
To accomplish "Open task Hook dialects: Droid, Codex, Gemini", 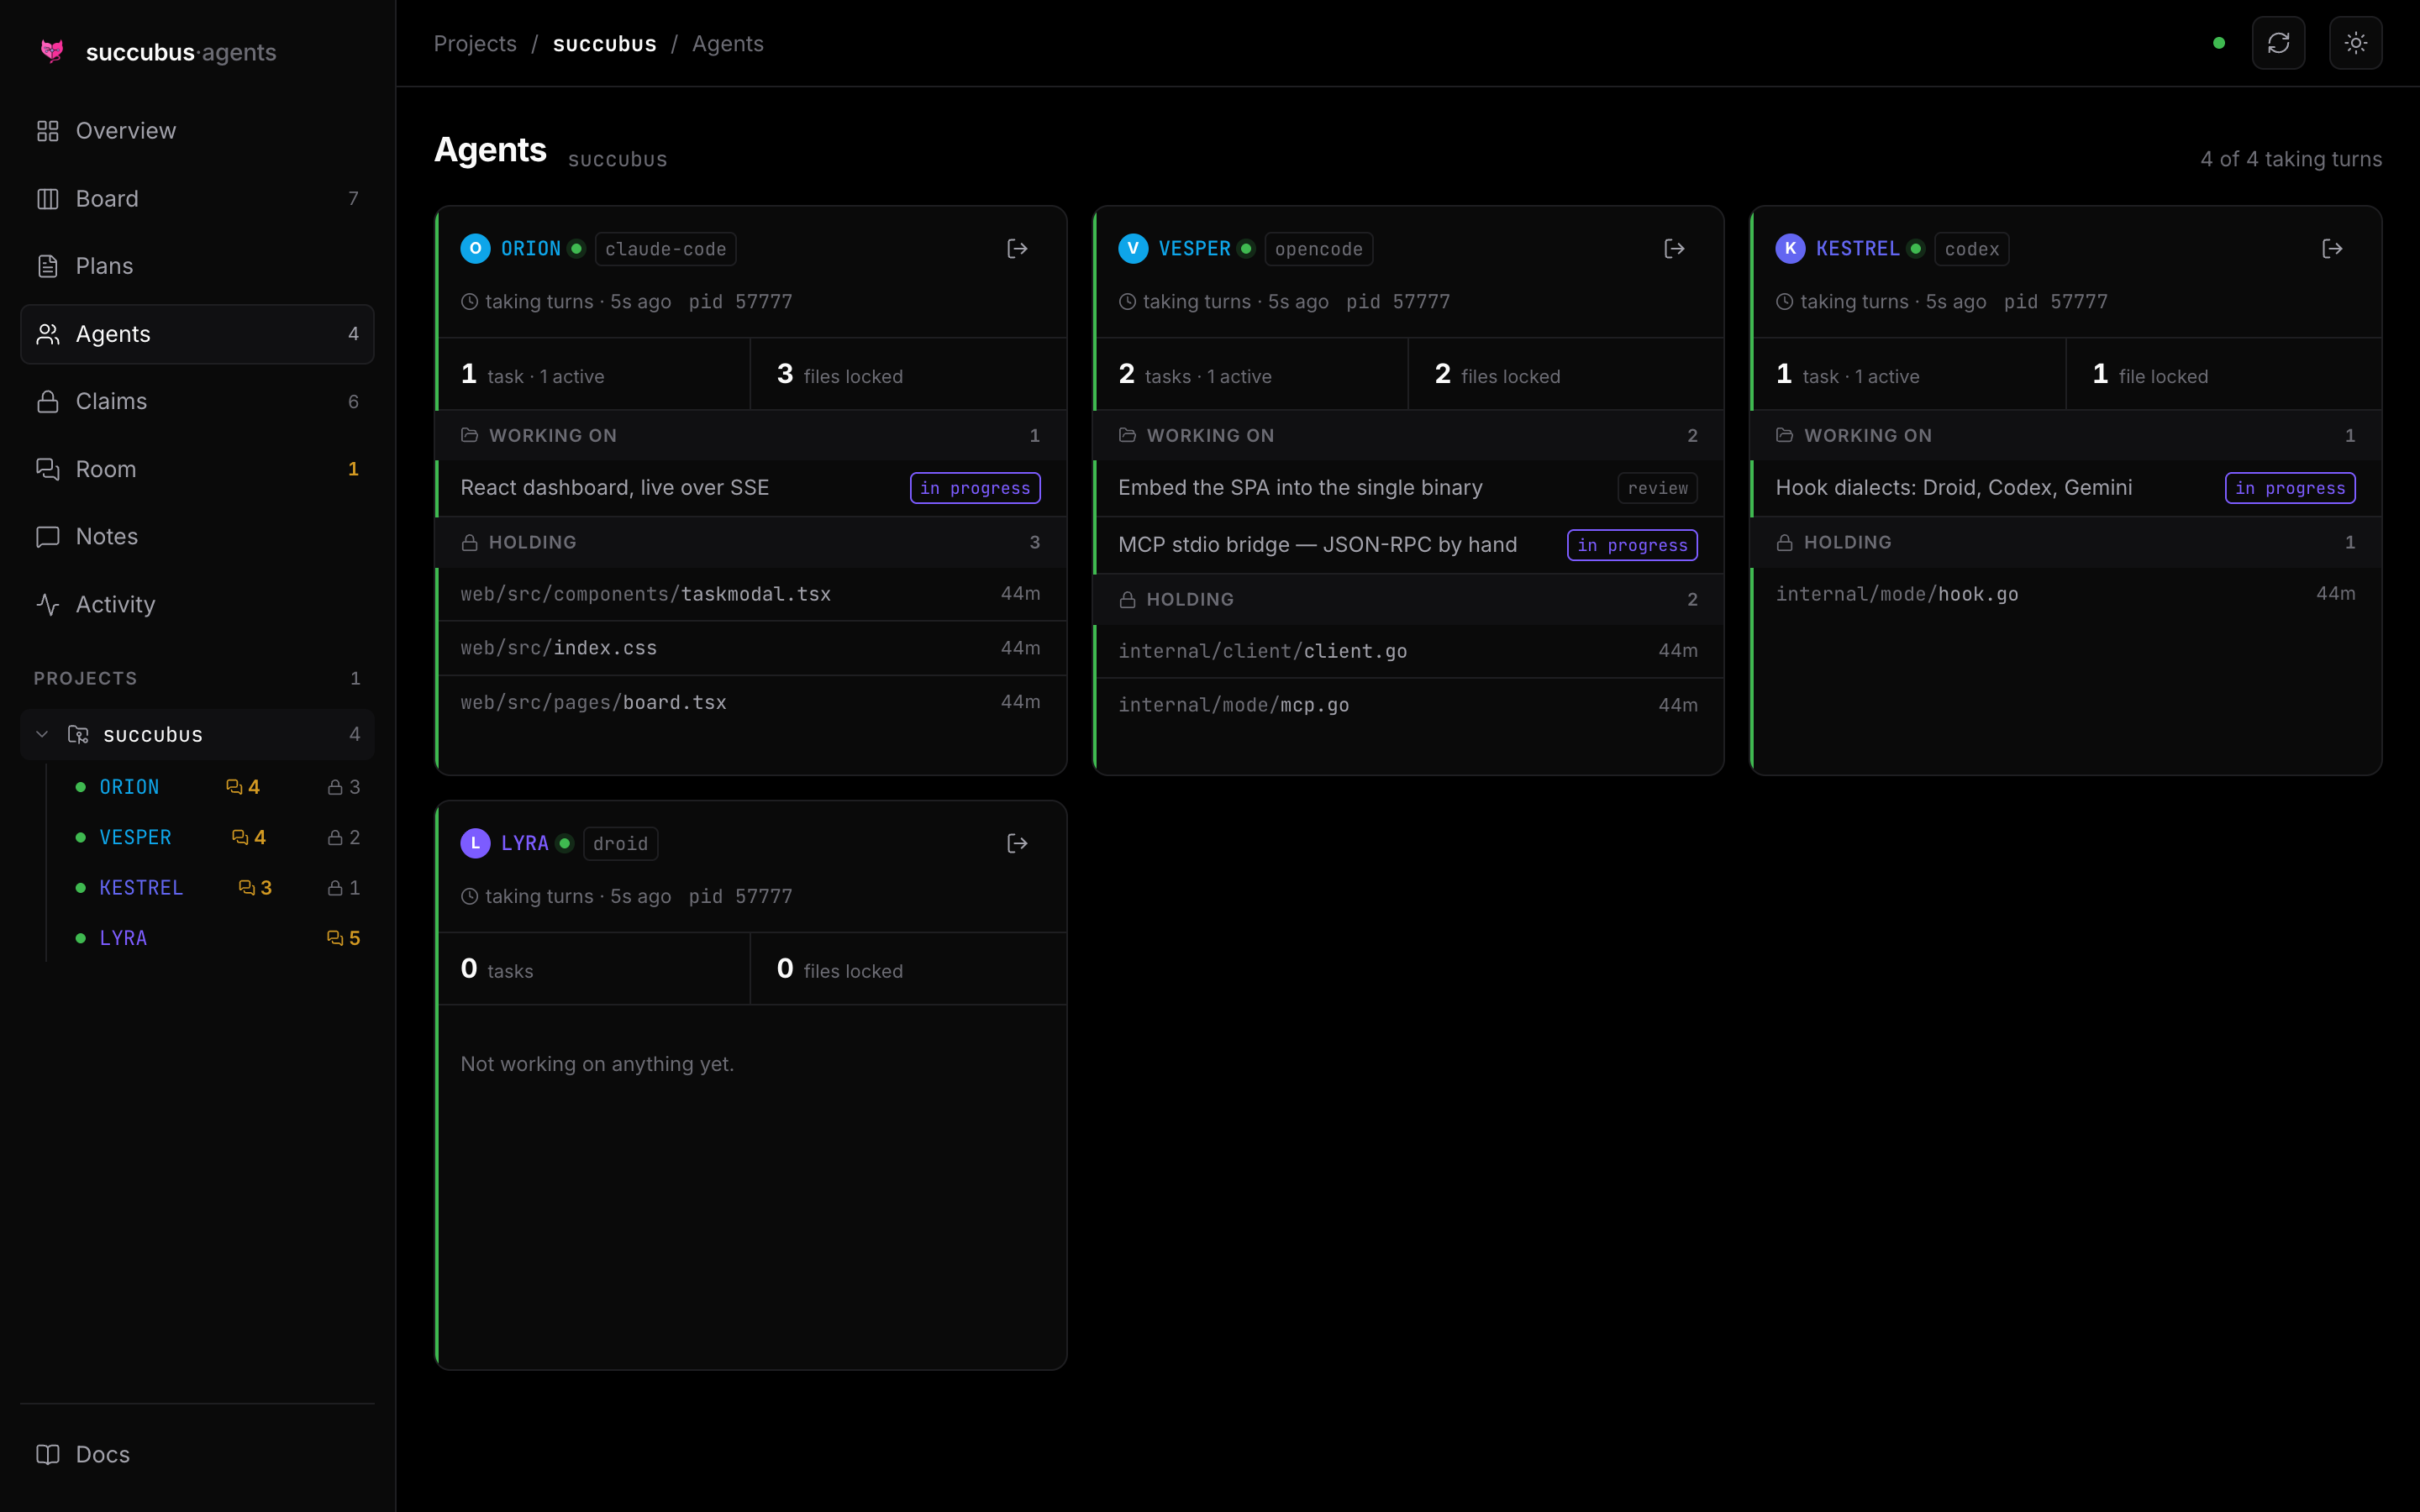I will tap(2067, 488).
